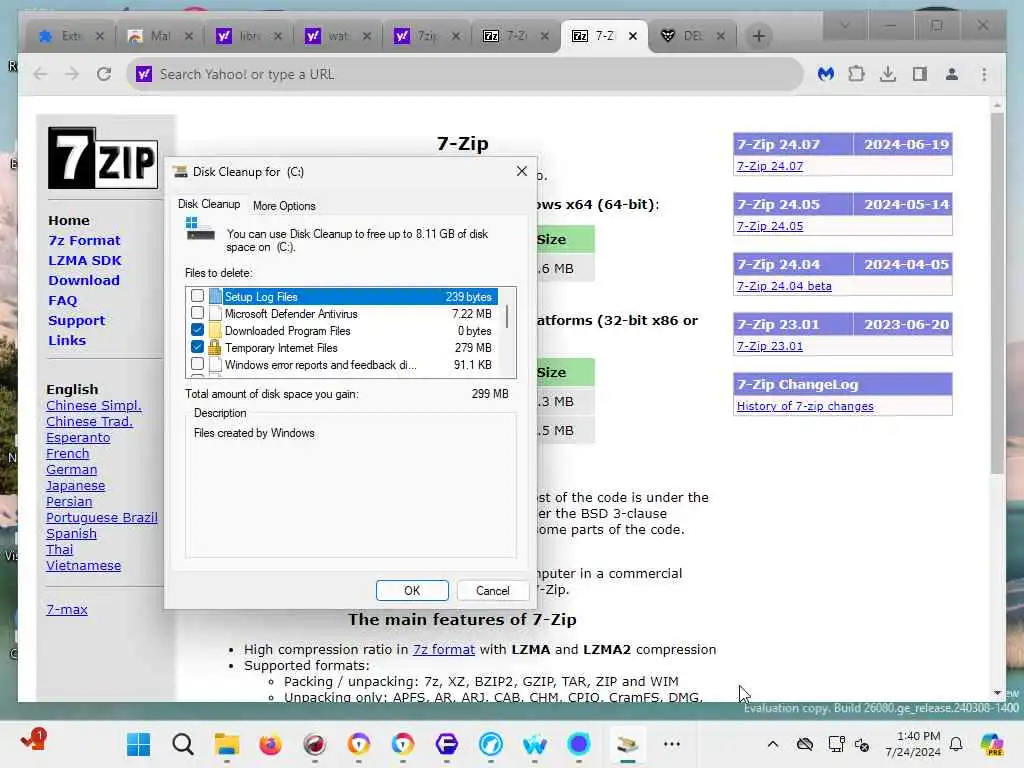Open the Copilot preview icon on taskbar
This screenshot has height=768, width=1024.
992,744
